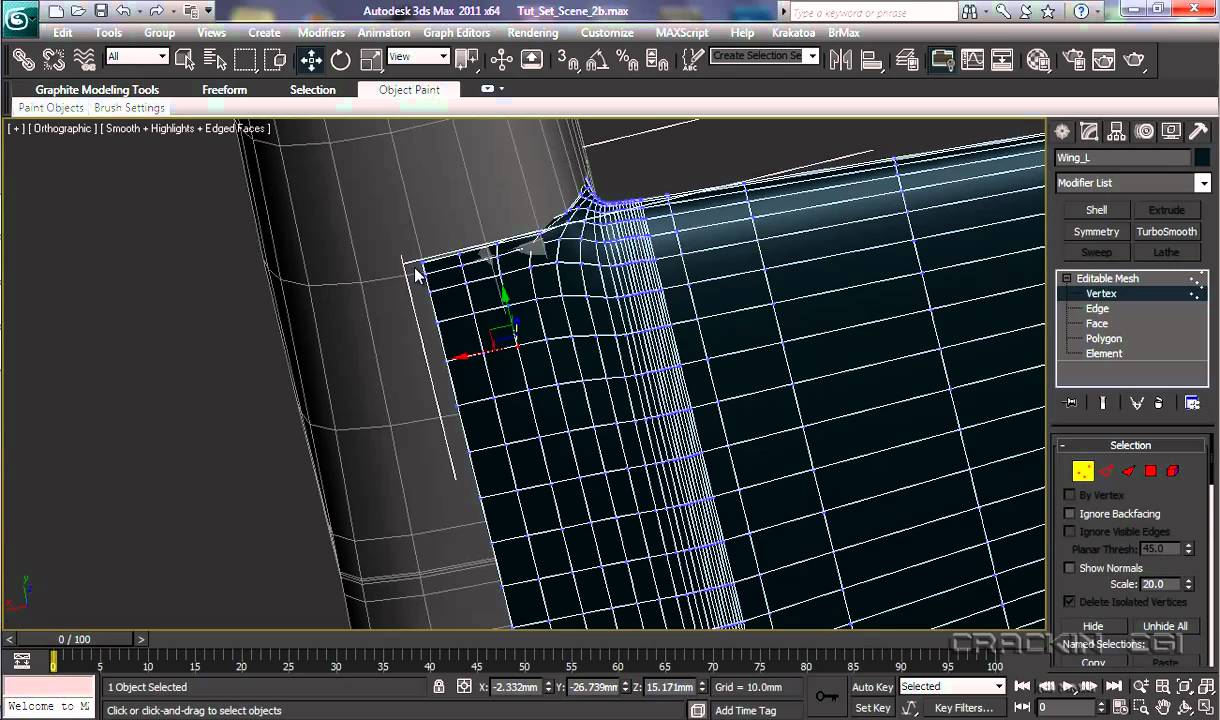The width and height of the screenshot is (1220, 720).
Task: Click the Symmetry modifier button
Action: (1096, 231)
